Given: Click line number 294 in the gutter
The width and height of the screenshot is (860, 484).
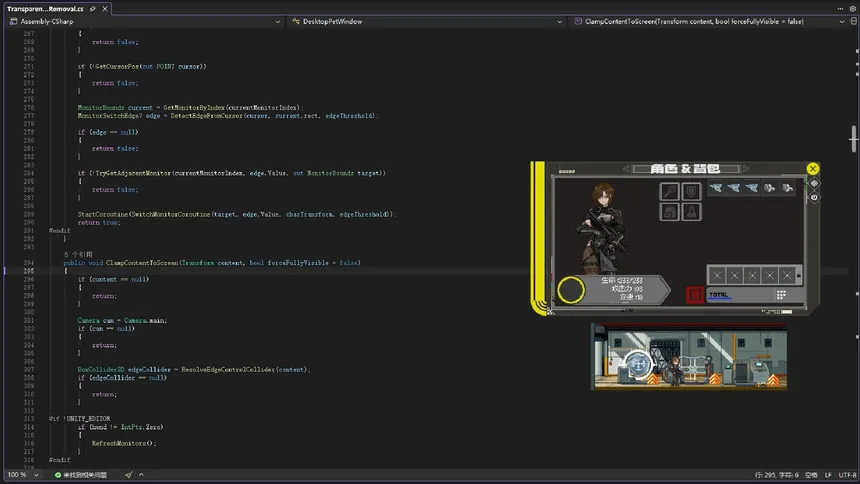Looking at the screenshot, I should (x=29, y=263).
